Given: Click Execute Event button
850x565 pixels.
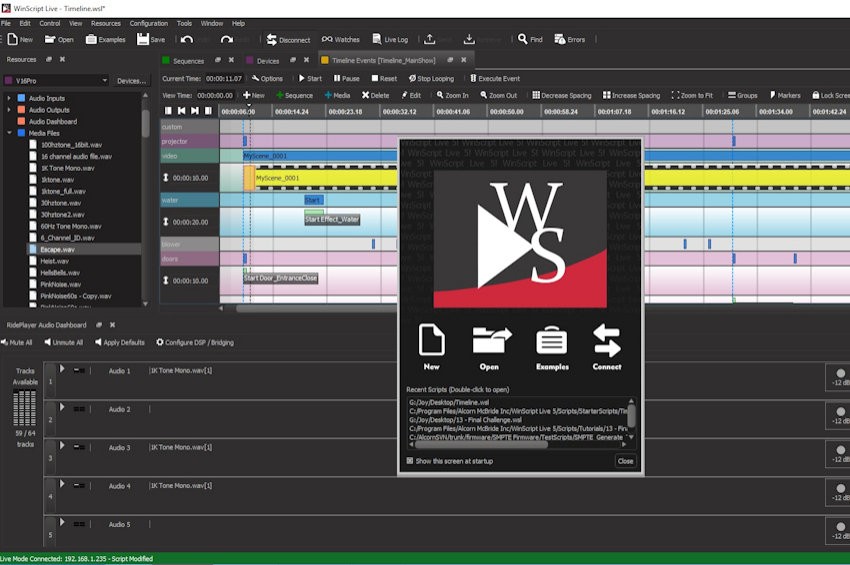Looking at the screenshot, I should pos(494,78).
